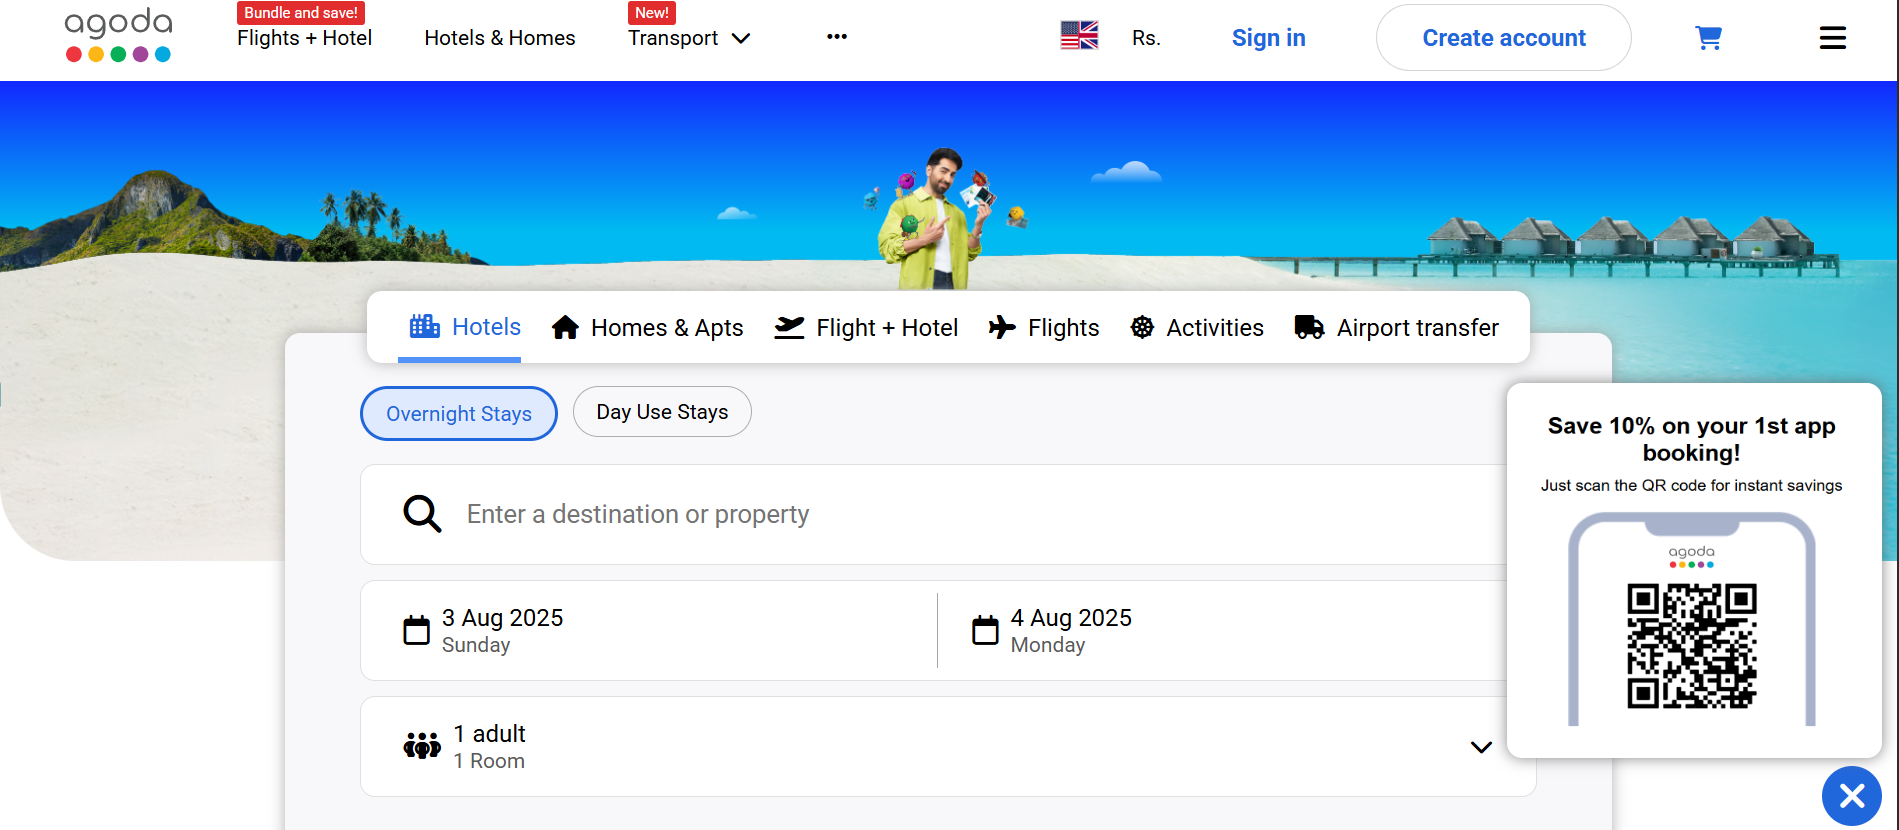Switch to the Flights tab
This screenshot has height=830, width=1899.
click(x=1044, y=328)
